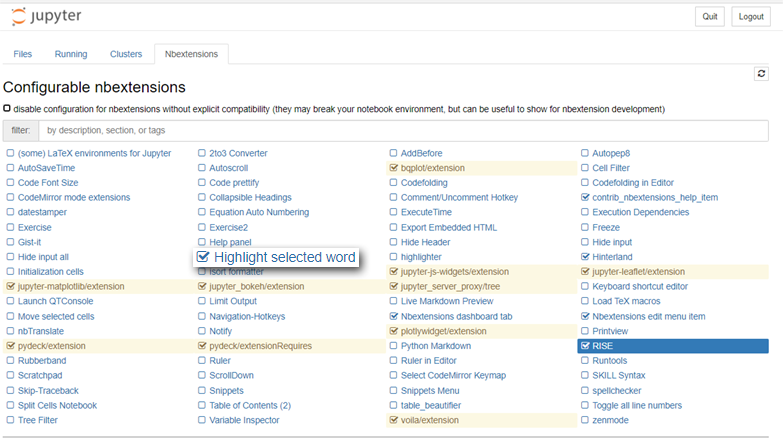Toggle the disable configuration compatibility checkbox

point(7,108)
